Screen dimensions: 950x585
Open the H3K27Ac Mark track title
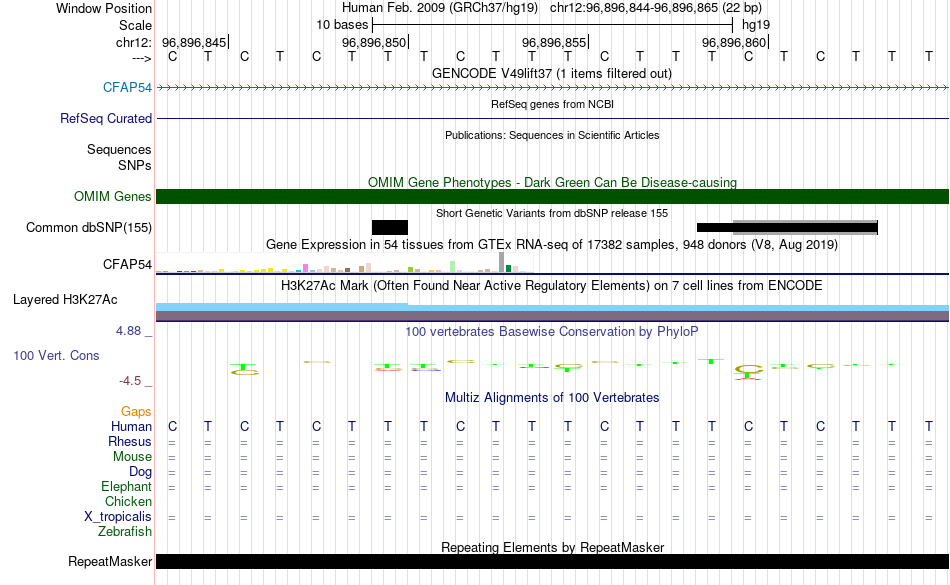tap(551, 285)
